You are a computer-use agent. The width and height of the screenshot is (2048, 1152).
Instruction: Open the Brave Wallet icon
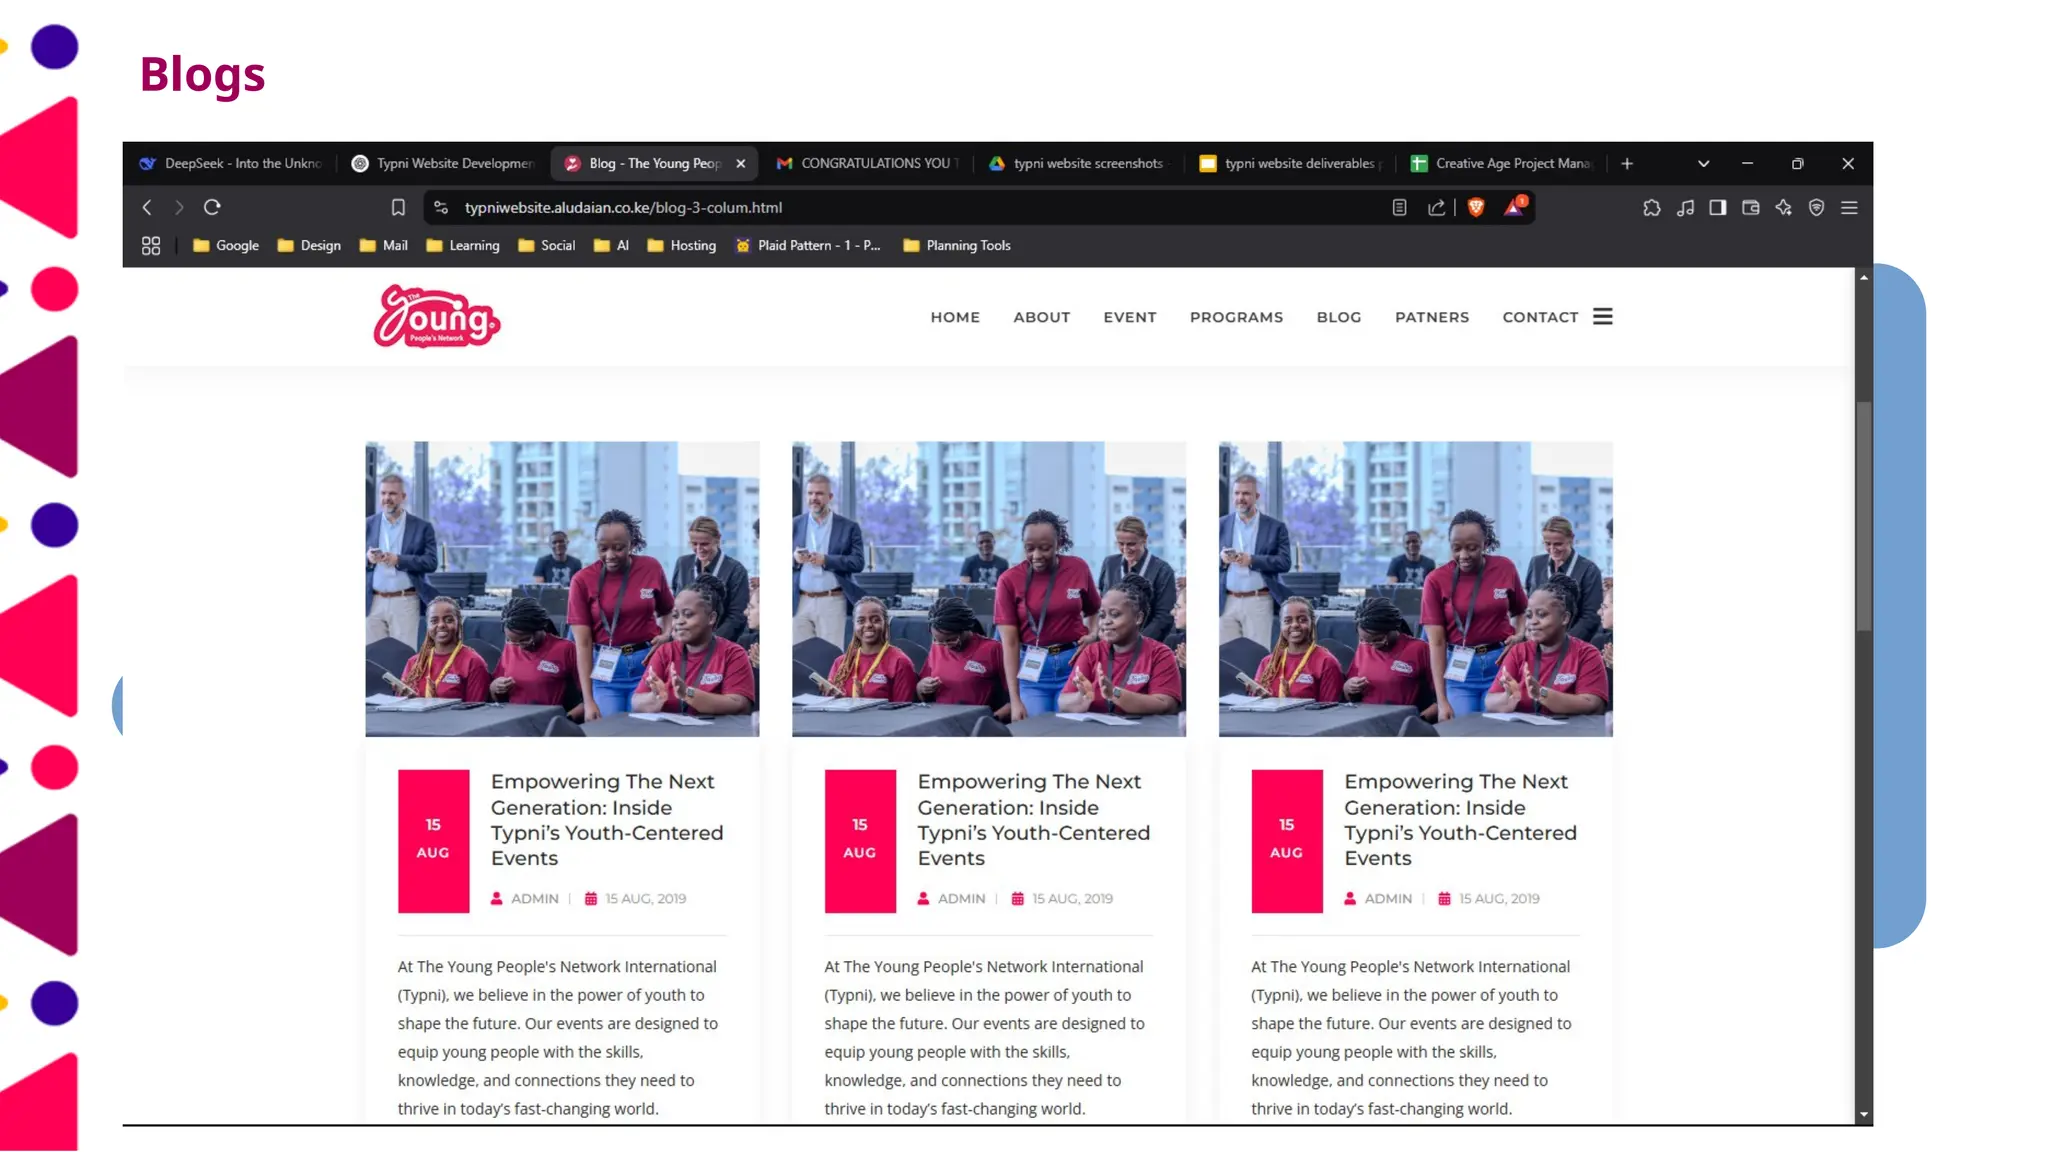coord(1750,207)
